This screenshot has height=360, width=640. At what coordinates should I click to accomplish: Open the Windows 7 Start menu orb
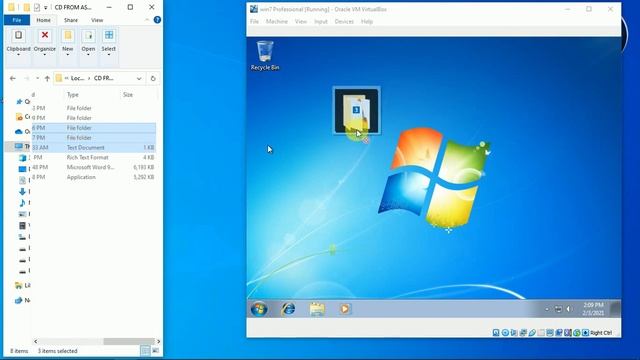(259, 309)
